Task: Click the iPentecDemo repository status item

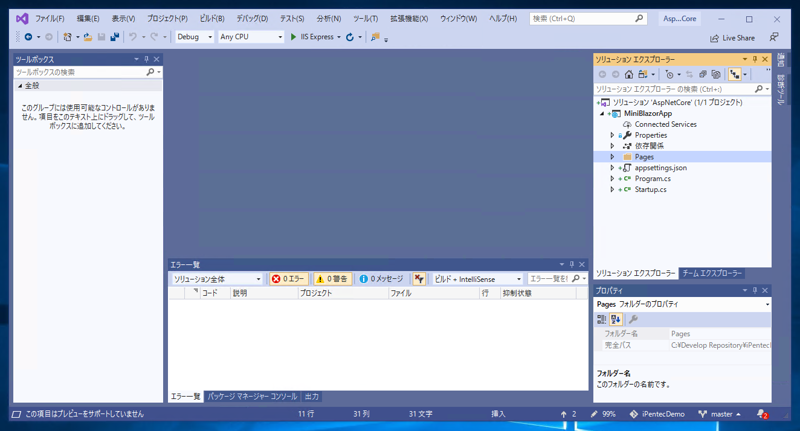Action: click(x=658, y=414)
